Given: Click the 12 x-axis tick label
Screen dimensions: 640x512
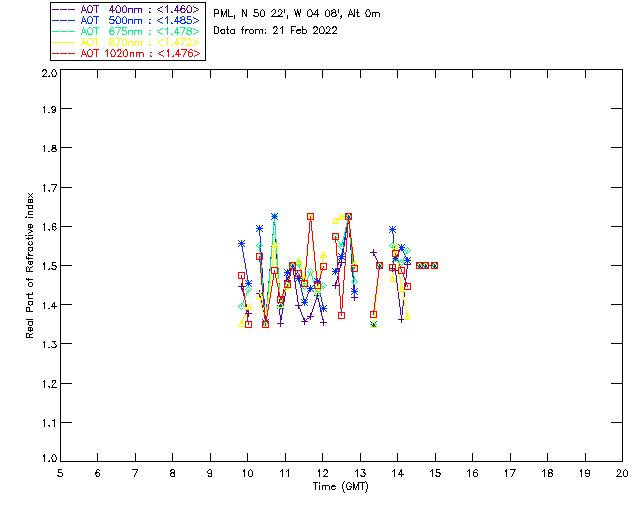Looking at the screenshot, I should tap(322, 473).
